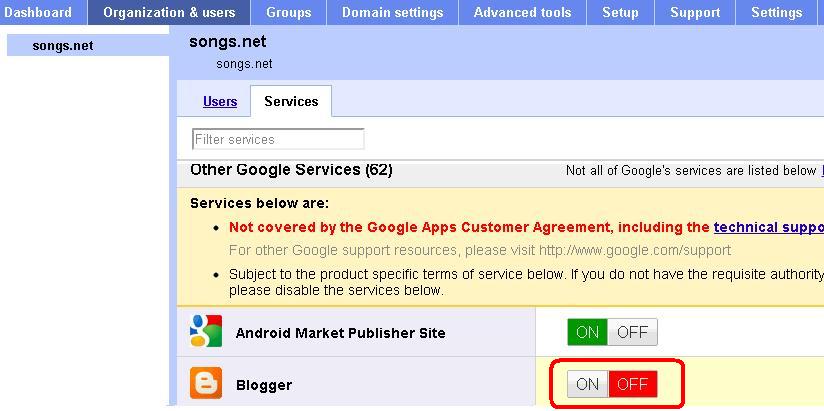Screen dimensions: 824x411
Task: Click the 'Blogger' service name
Action: (264, 385)
